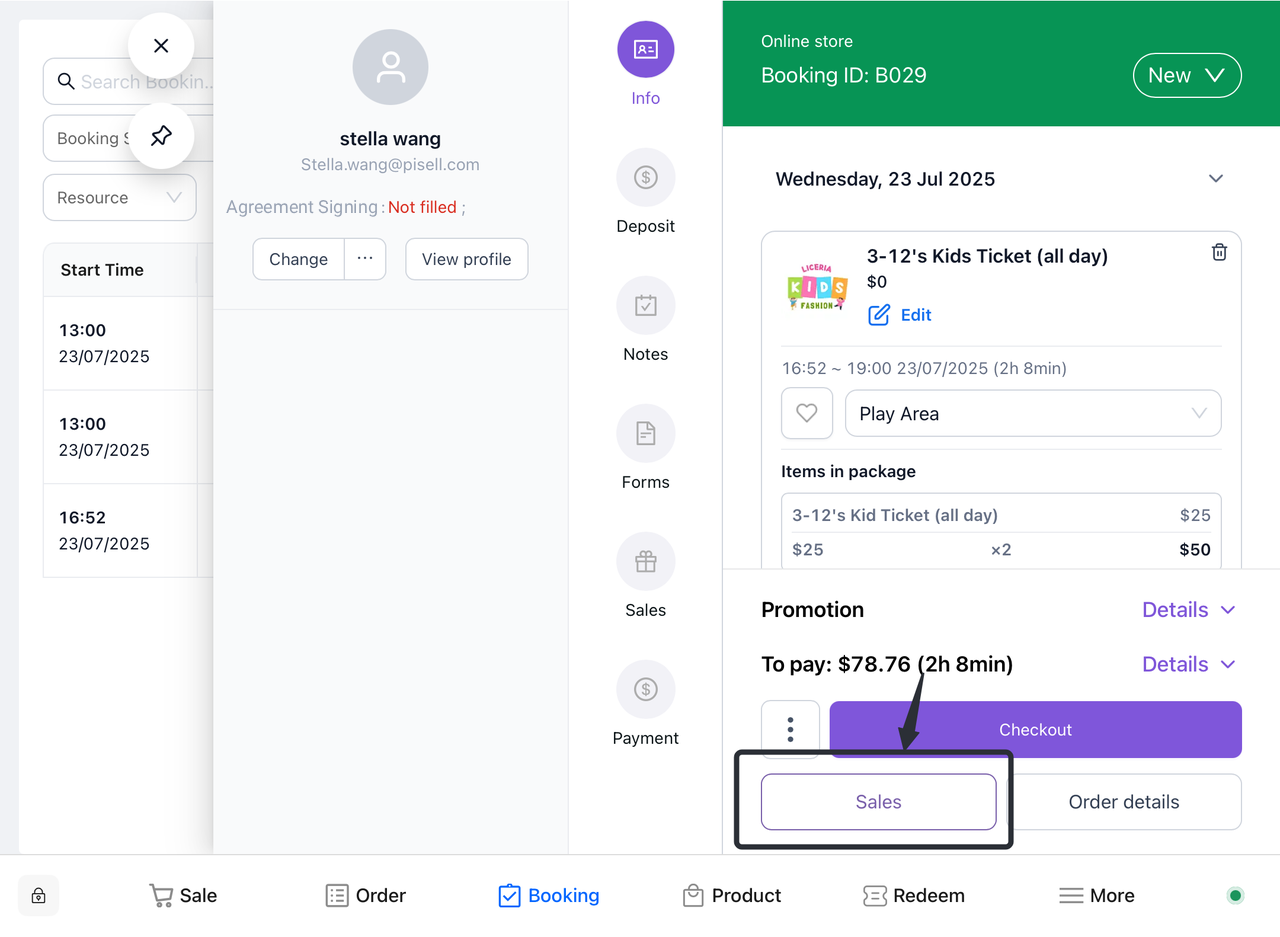This screenshot has height=937, width=1280.
Task: Delete the Kids Ticket with trash icon
Action: (x=1219, y=252)
